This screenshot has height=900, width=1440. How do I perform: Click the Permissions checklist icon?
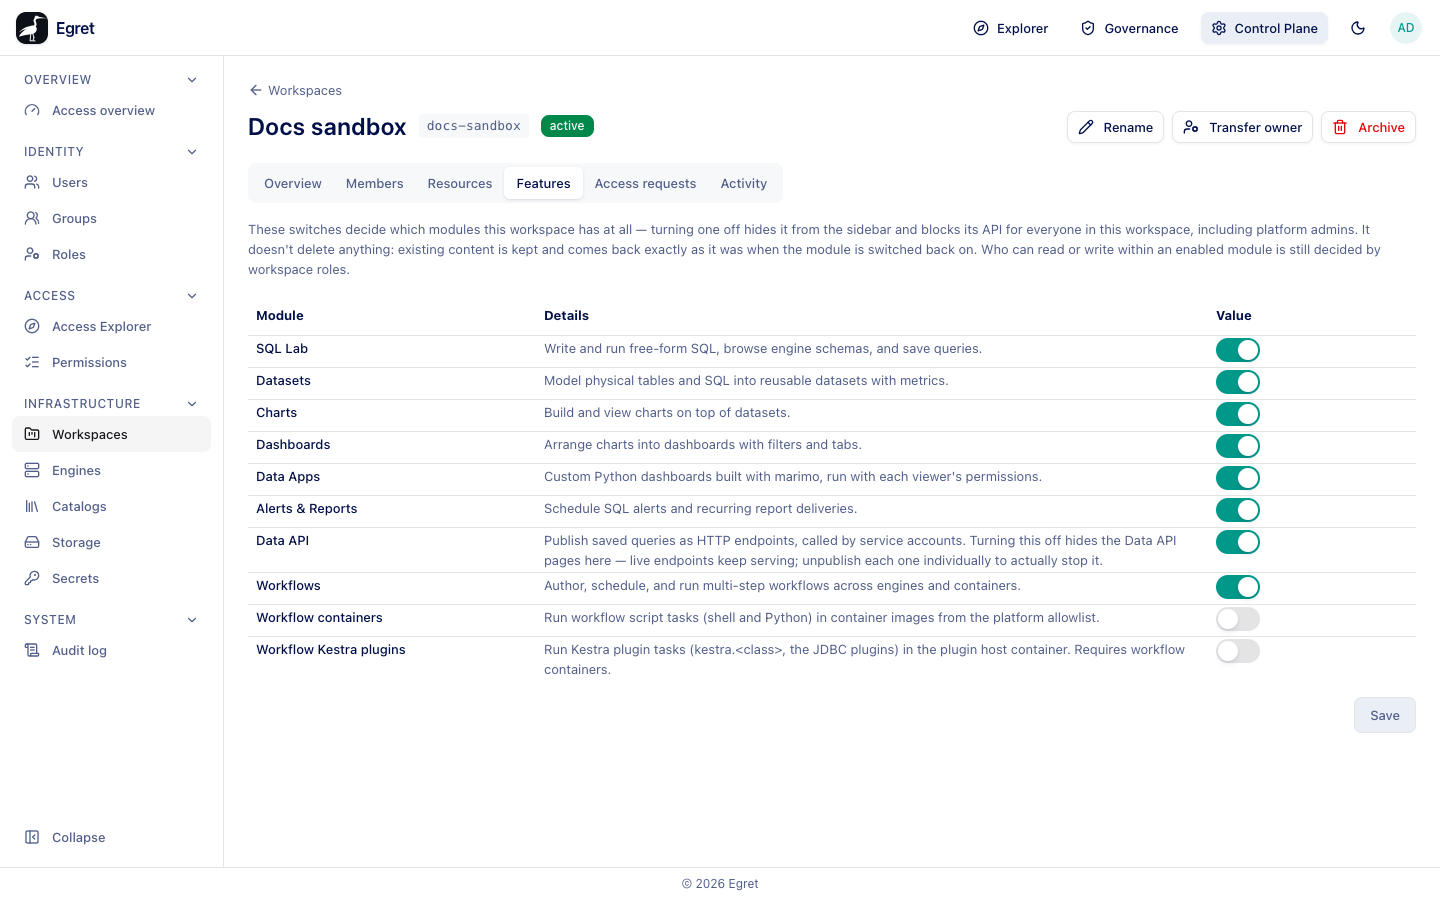[32, 363]
